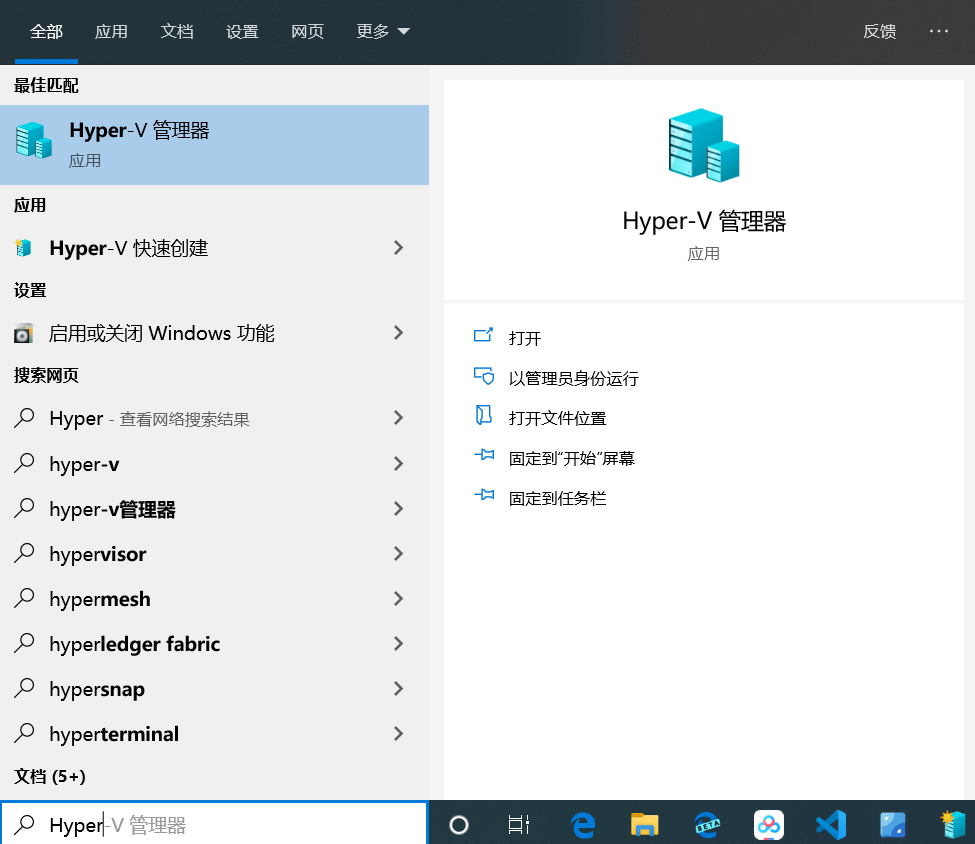Select the hypersnap web suggestion
The width and height of the screenshot is (975, 844).
[x=214, y=689]
